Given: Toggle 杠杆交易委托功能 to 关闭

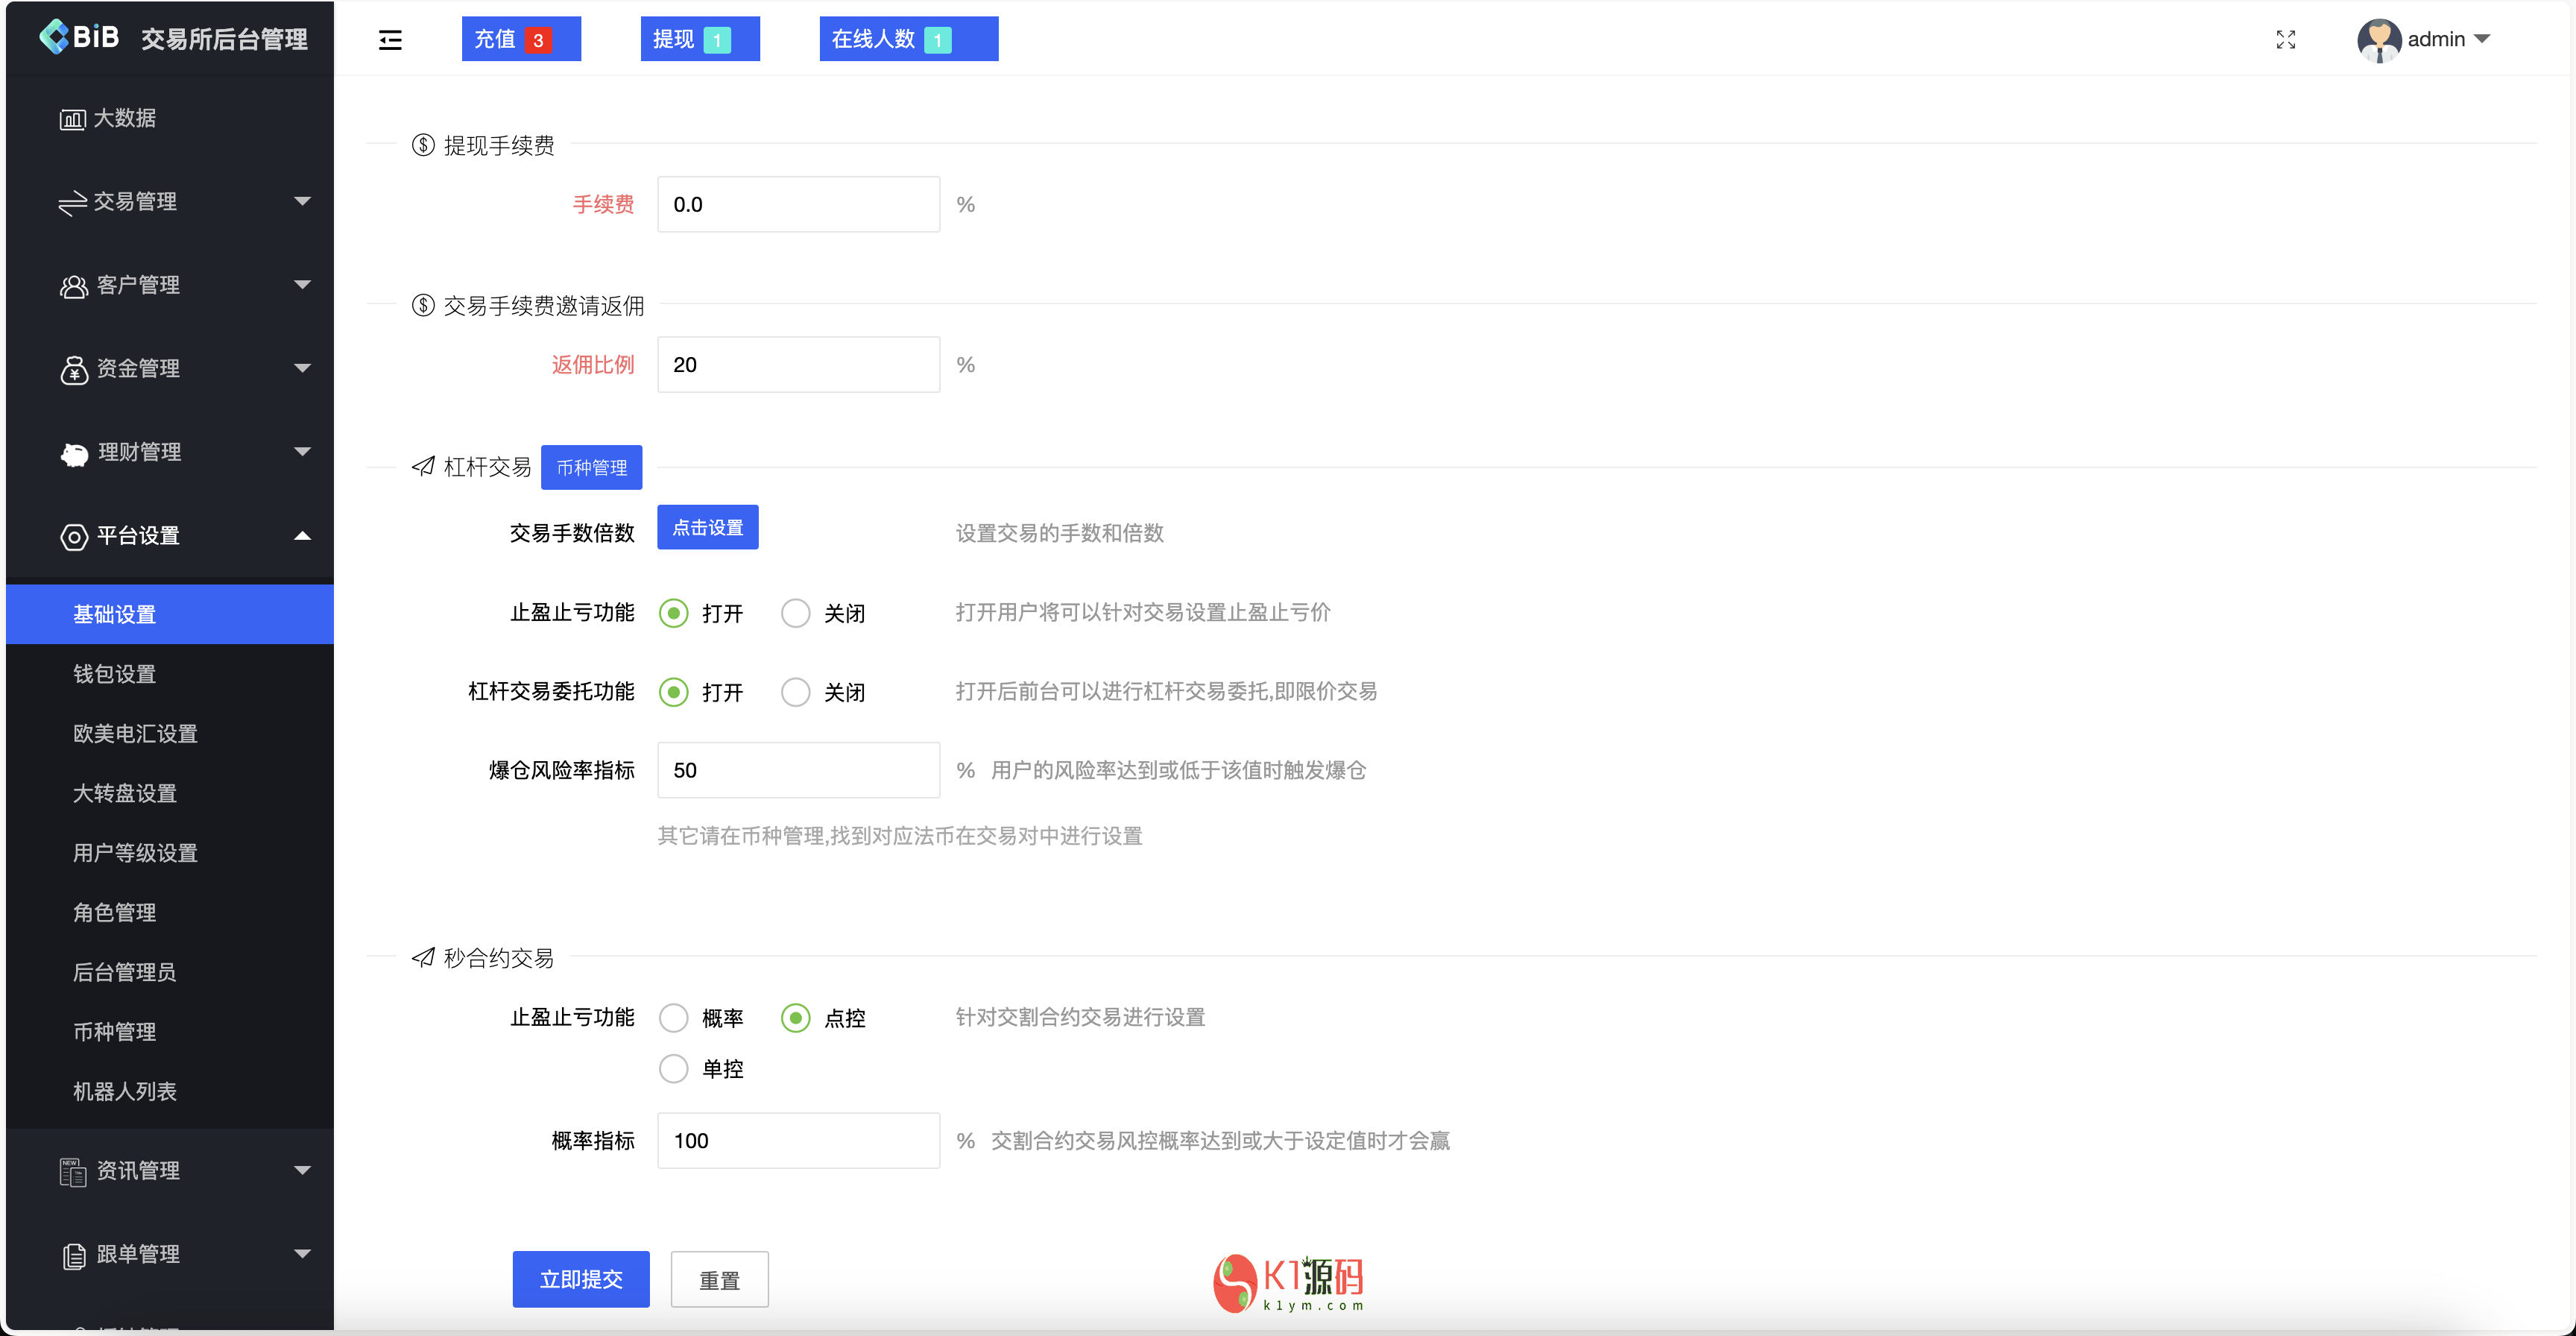Looking at the screenshot, I should (792, 690).
